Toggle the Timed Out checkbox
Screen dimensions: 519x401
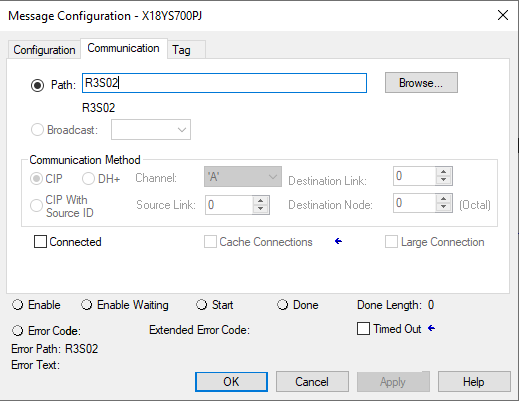[363, 329]
